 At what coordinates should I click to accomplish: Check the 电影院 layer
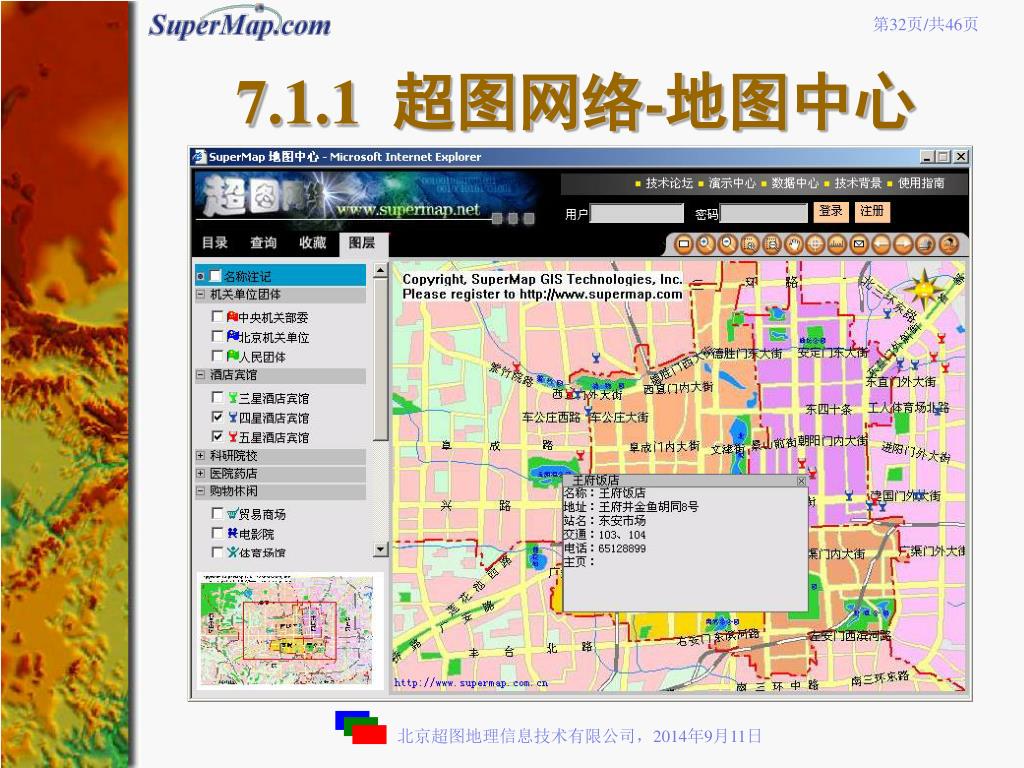[x=217, y=533]
